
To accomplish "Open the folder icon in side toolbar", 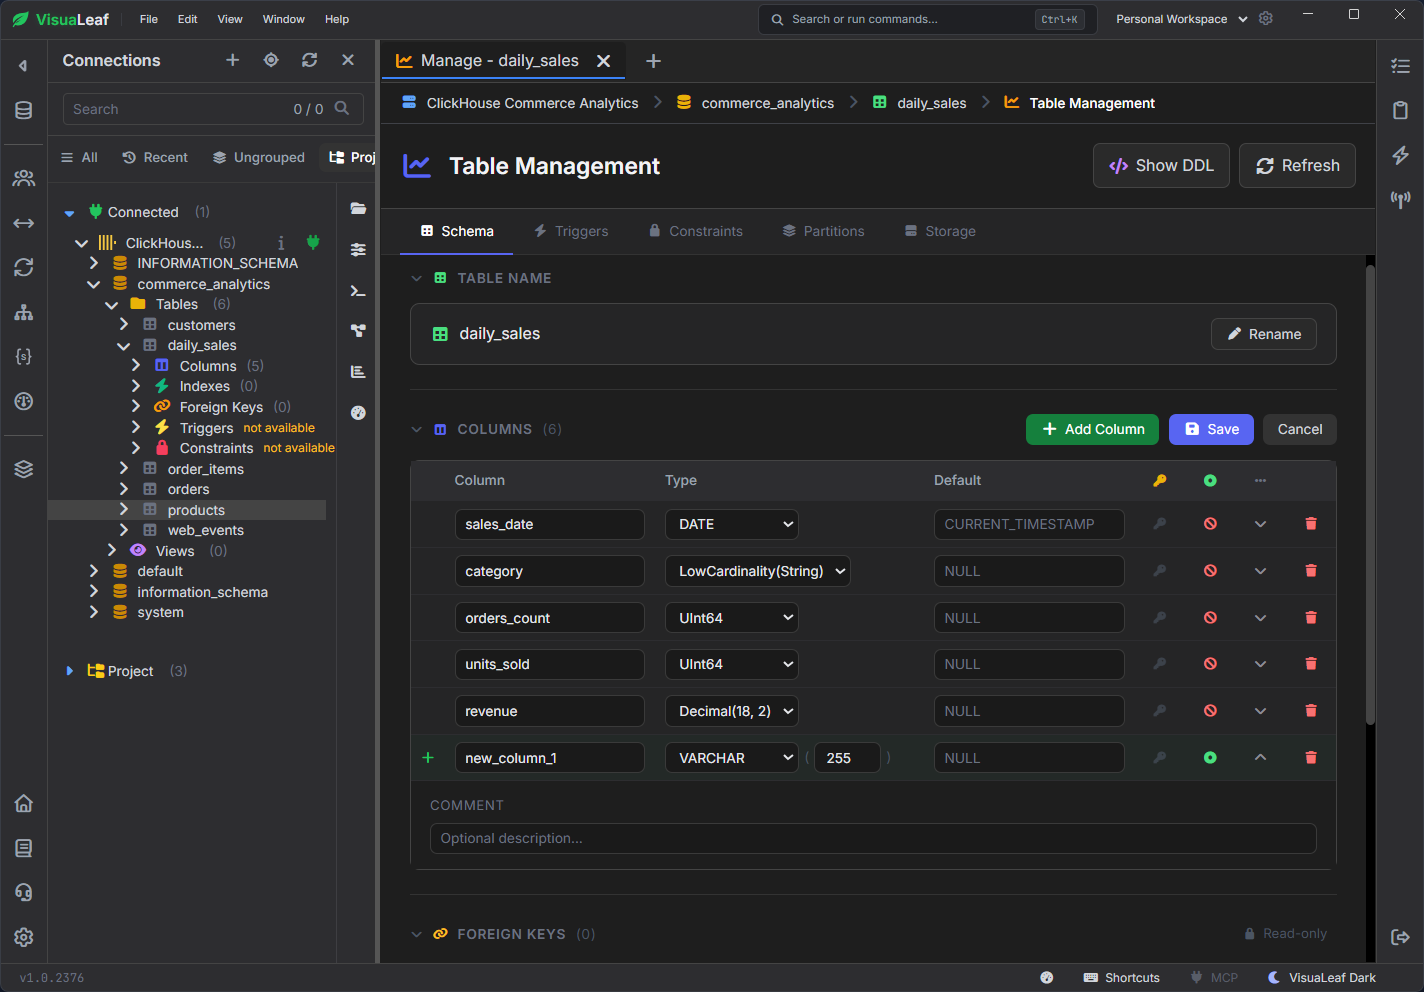I will tap(358, 208).
